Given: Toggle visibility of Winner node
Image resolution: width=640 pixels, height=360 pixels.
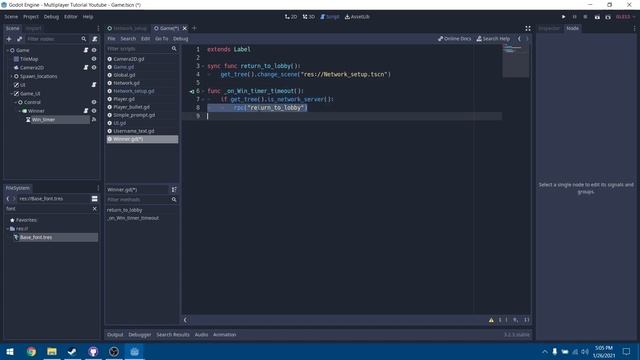Looking at the screenshot, I should point(94,111).
